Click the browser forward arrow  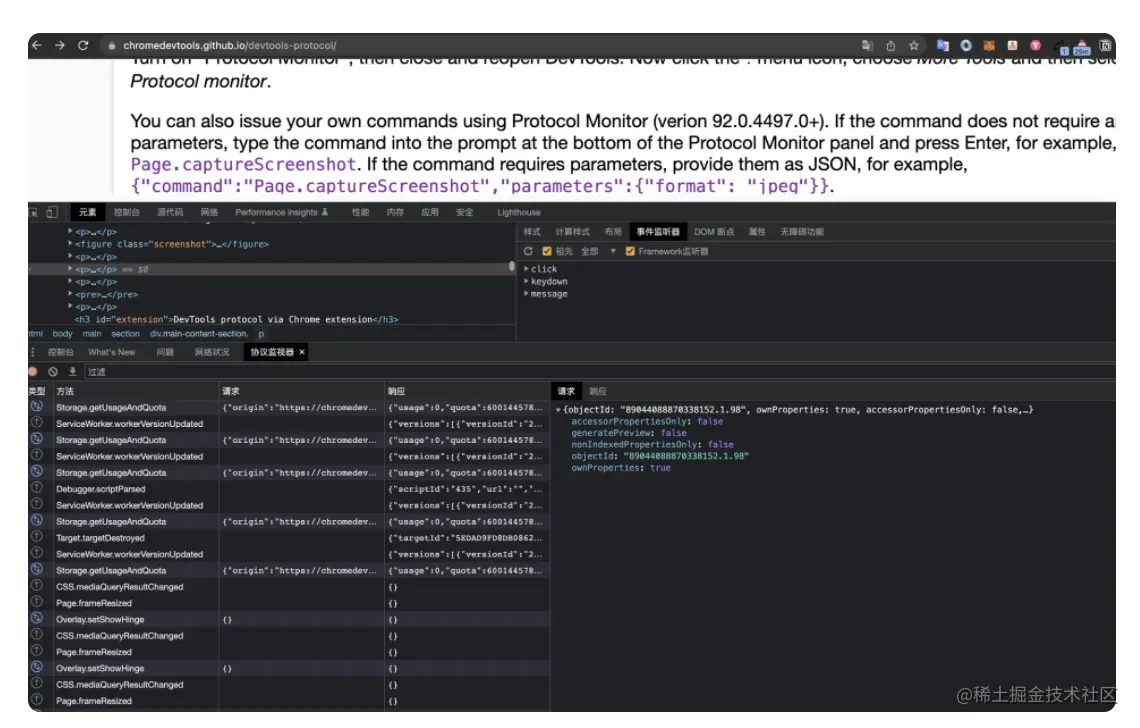(60, 45)
